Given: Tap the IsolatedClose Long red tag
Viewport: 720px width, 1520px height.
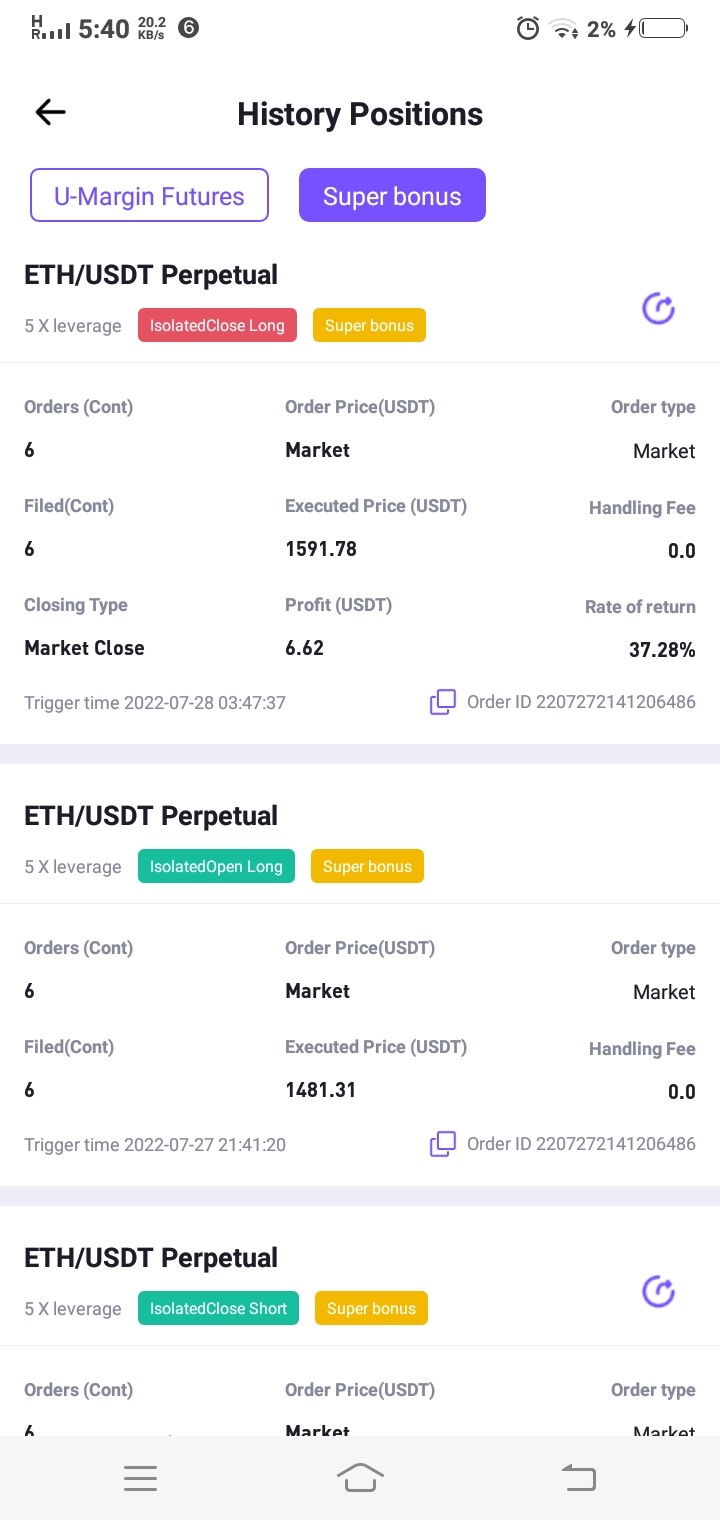Looking at the screenshot, I should (x=217, y=325).
